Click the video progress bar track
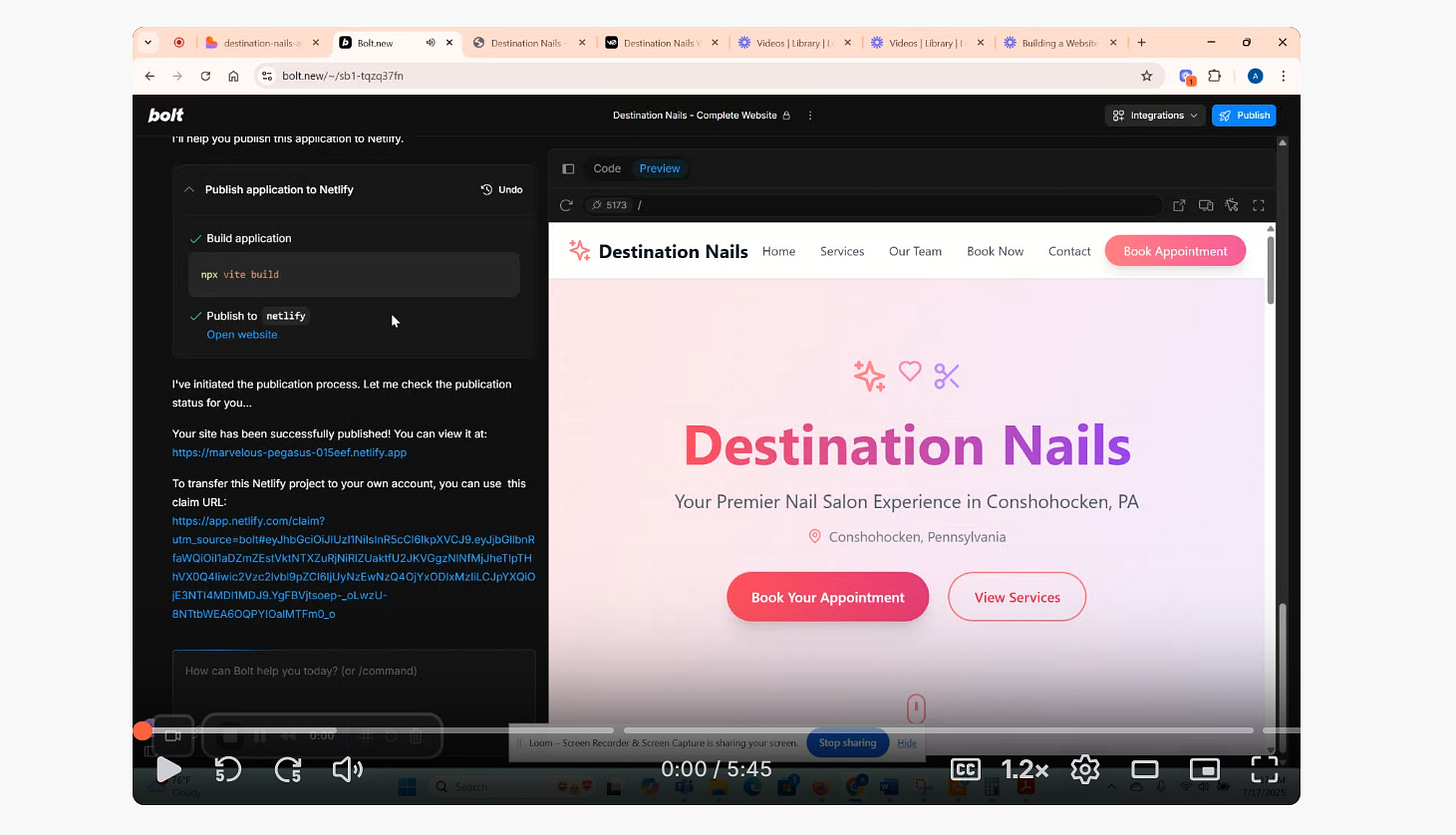This screenshot has height=835, width=1456. point(716,731)
